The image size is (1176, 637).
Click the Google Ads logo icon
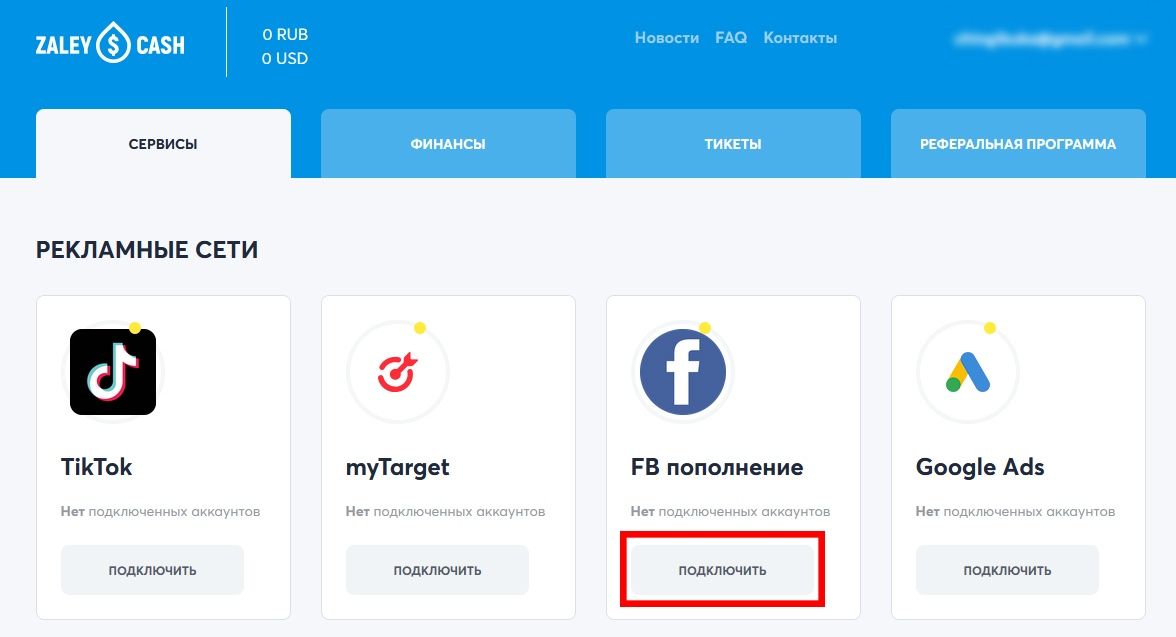(968, 372)
